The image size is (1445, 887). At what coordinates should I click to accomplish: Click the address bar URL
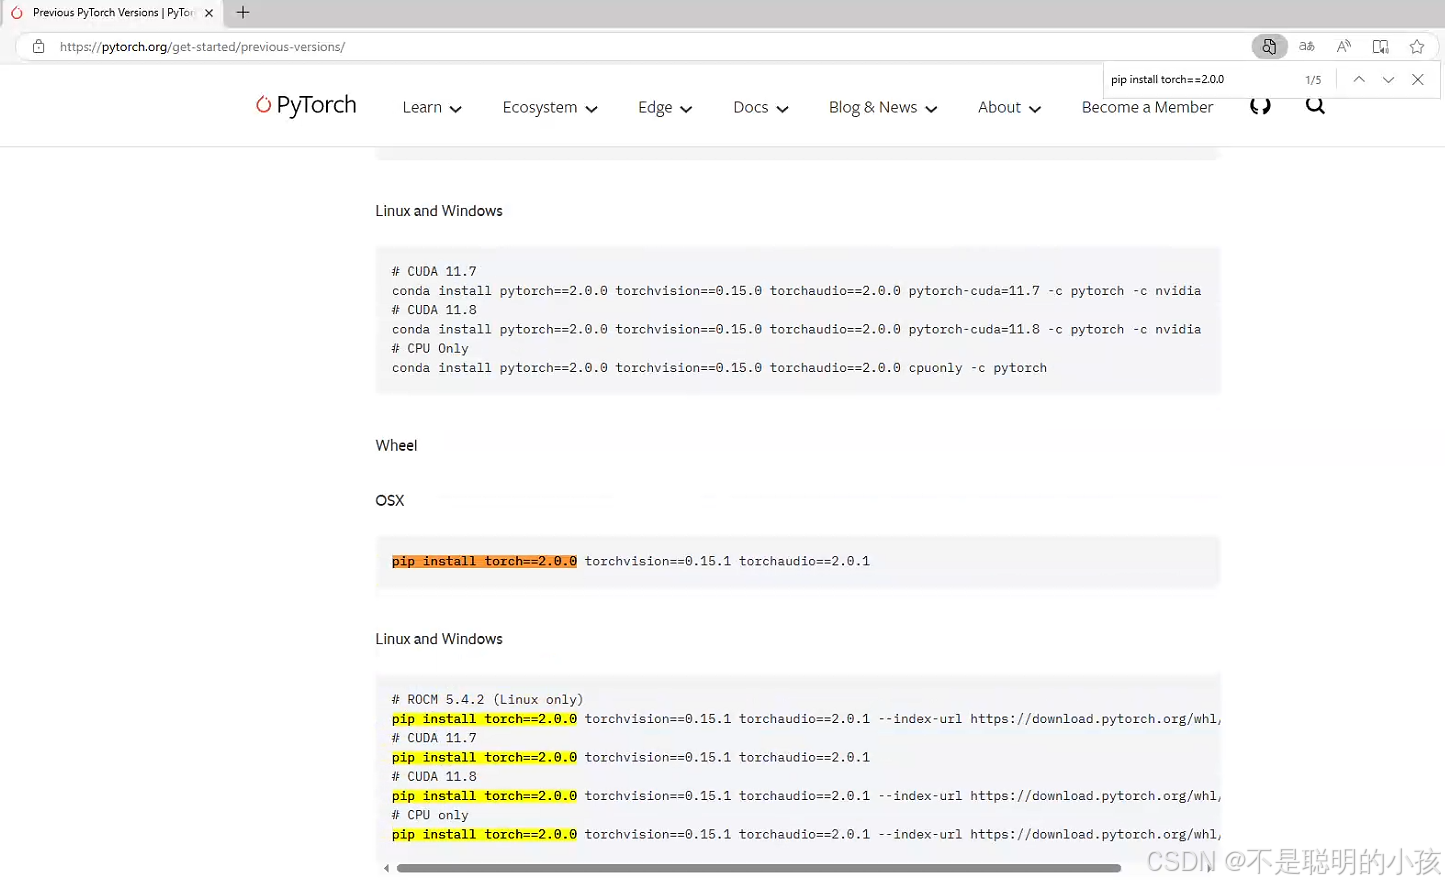(202, 47)
